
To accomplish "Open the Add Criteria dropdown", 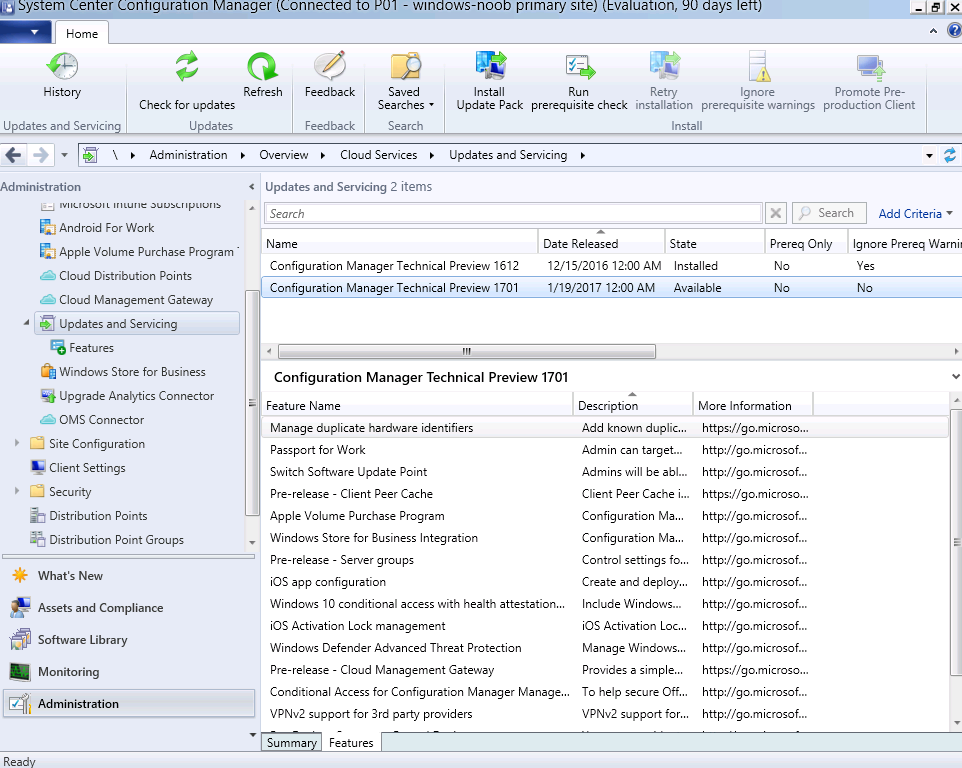I will point(915,213).
